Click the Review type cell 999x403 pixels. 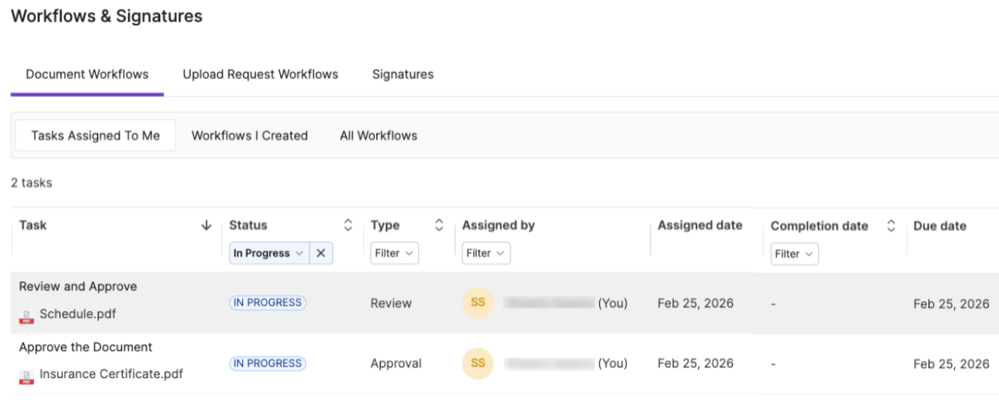pos(391,304)
